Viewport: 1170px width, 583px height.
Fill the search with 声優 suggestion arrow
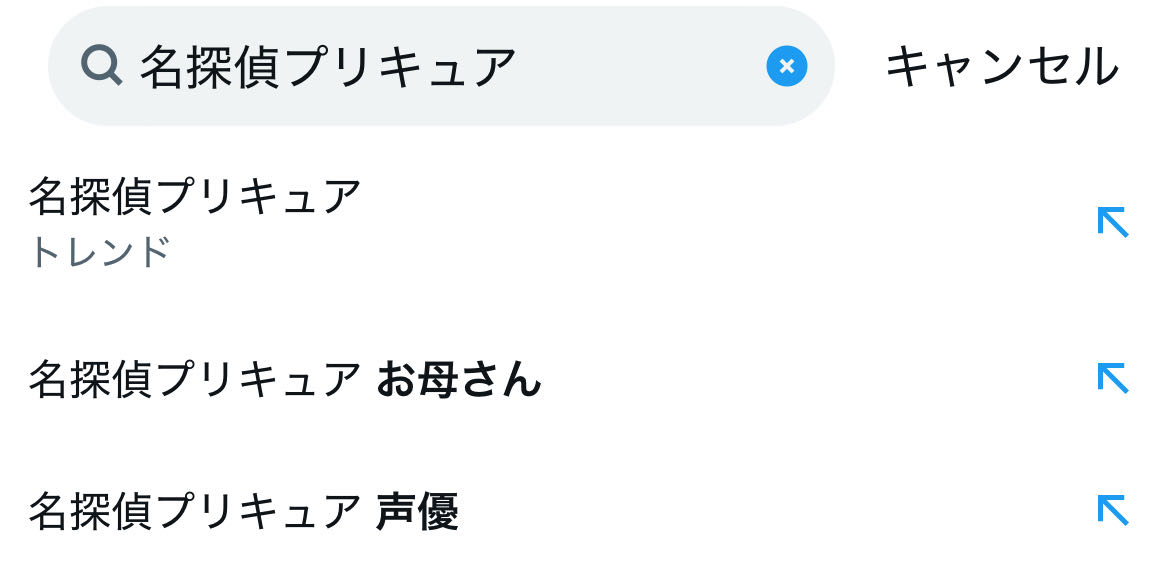1112,510
